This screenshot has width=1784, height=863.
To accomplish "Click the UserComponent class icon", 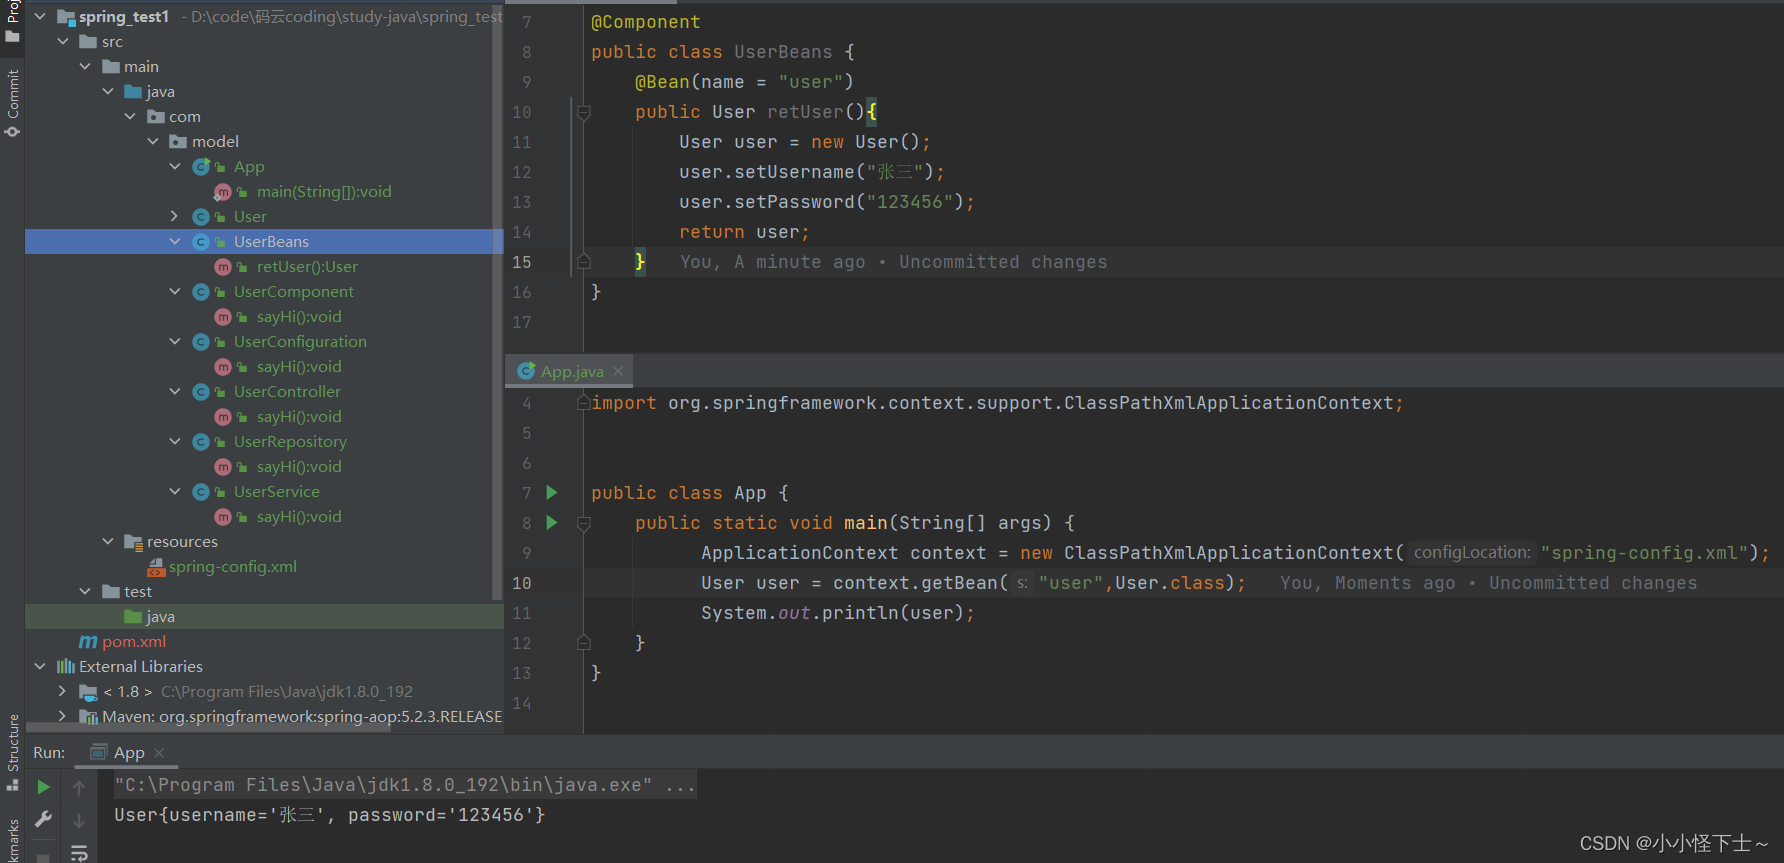I will pyautogui.click(x=201, y=292).
